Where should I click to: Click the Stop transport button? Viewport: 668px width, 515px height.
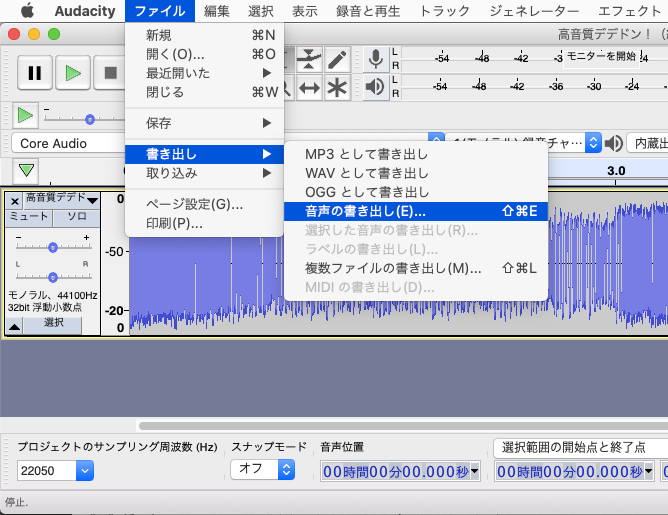tap(110, 72)
